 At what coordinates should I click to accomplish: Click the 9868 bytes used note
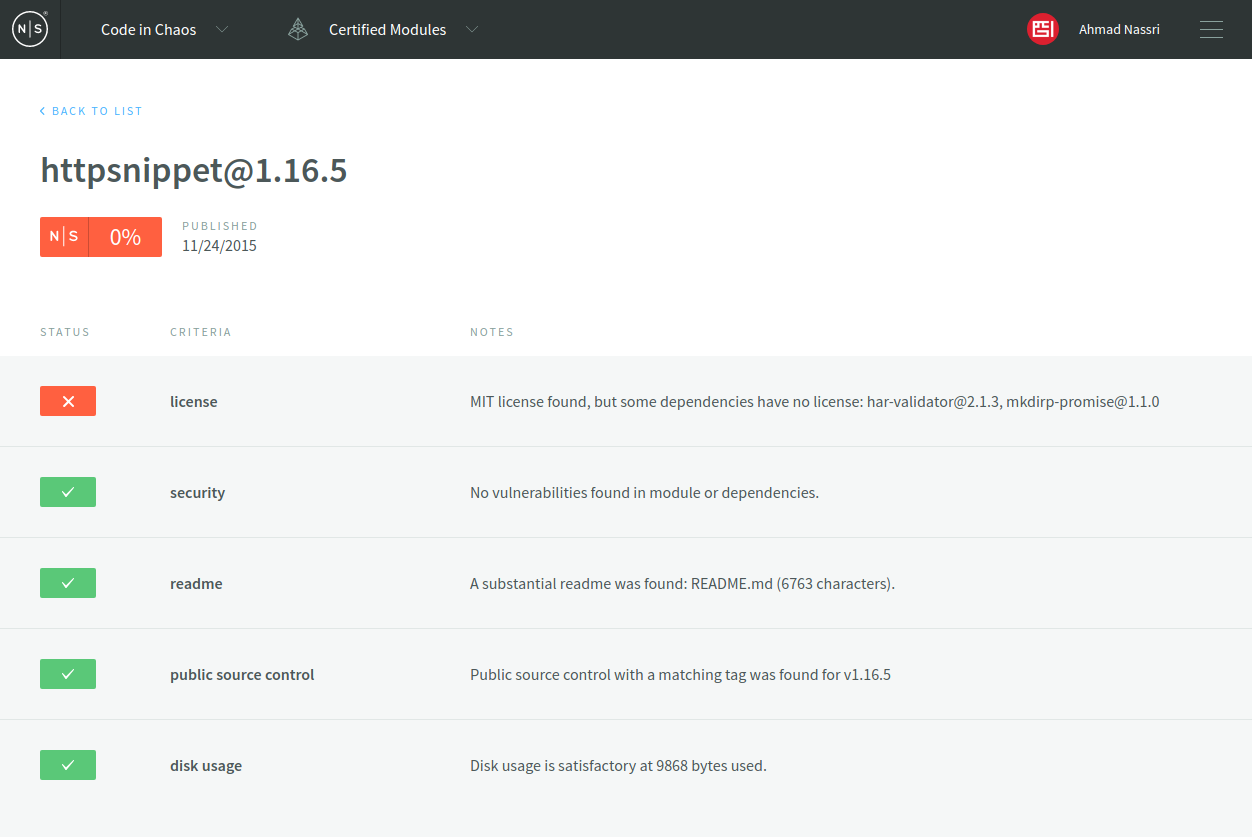point(618,766)
